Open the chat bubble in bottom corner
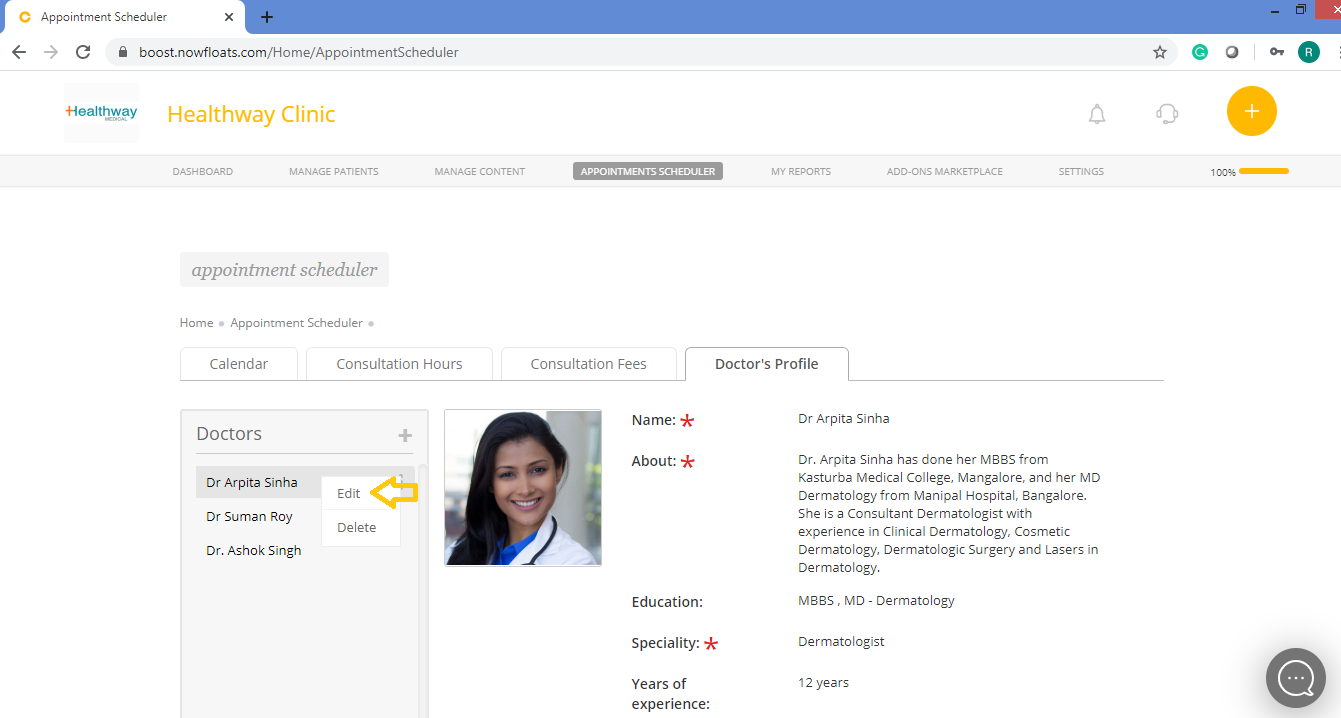The width and height of the screenshot is (1341, 718). [1295, 678]
